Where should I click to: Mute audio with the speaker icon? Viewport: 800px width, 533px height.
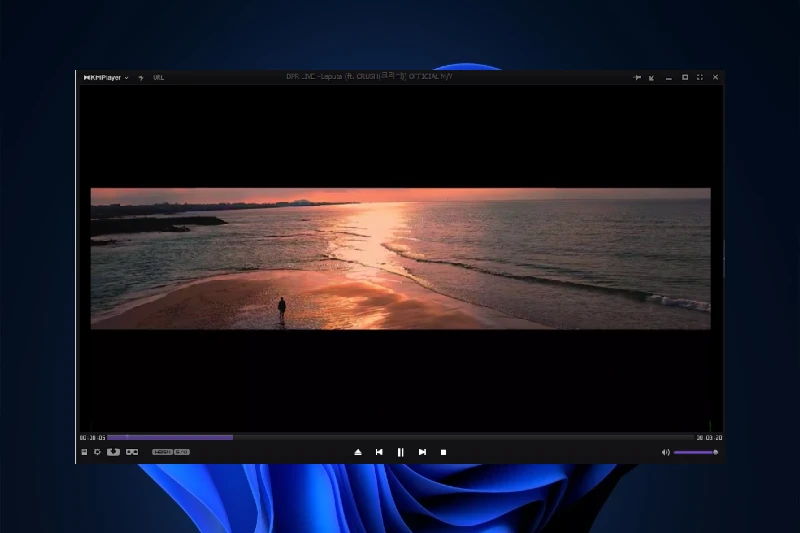tap(665, 452)
